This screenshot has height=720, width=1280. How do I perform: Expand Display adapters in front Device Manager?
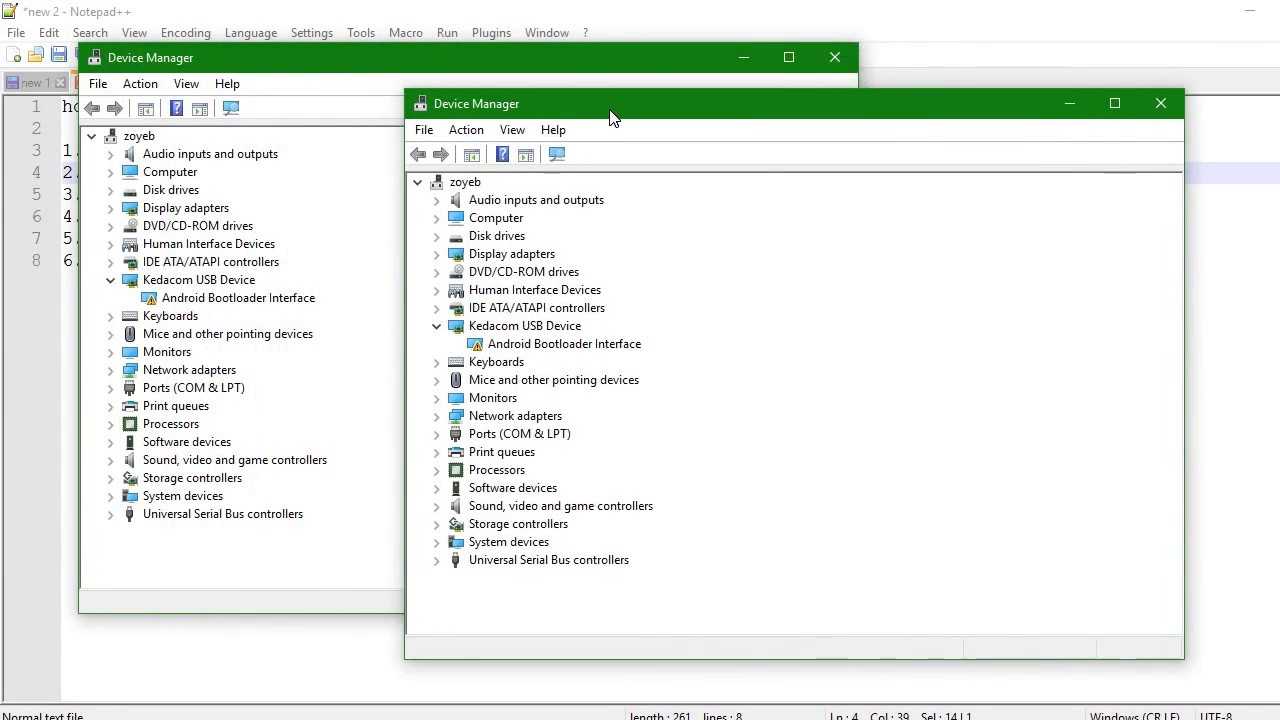pyautogui.click(x=437, y=254)
